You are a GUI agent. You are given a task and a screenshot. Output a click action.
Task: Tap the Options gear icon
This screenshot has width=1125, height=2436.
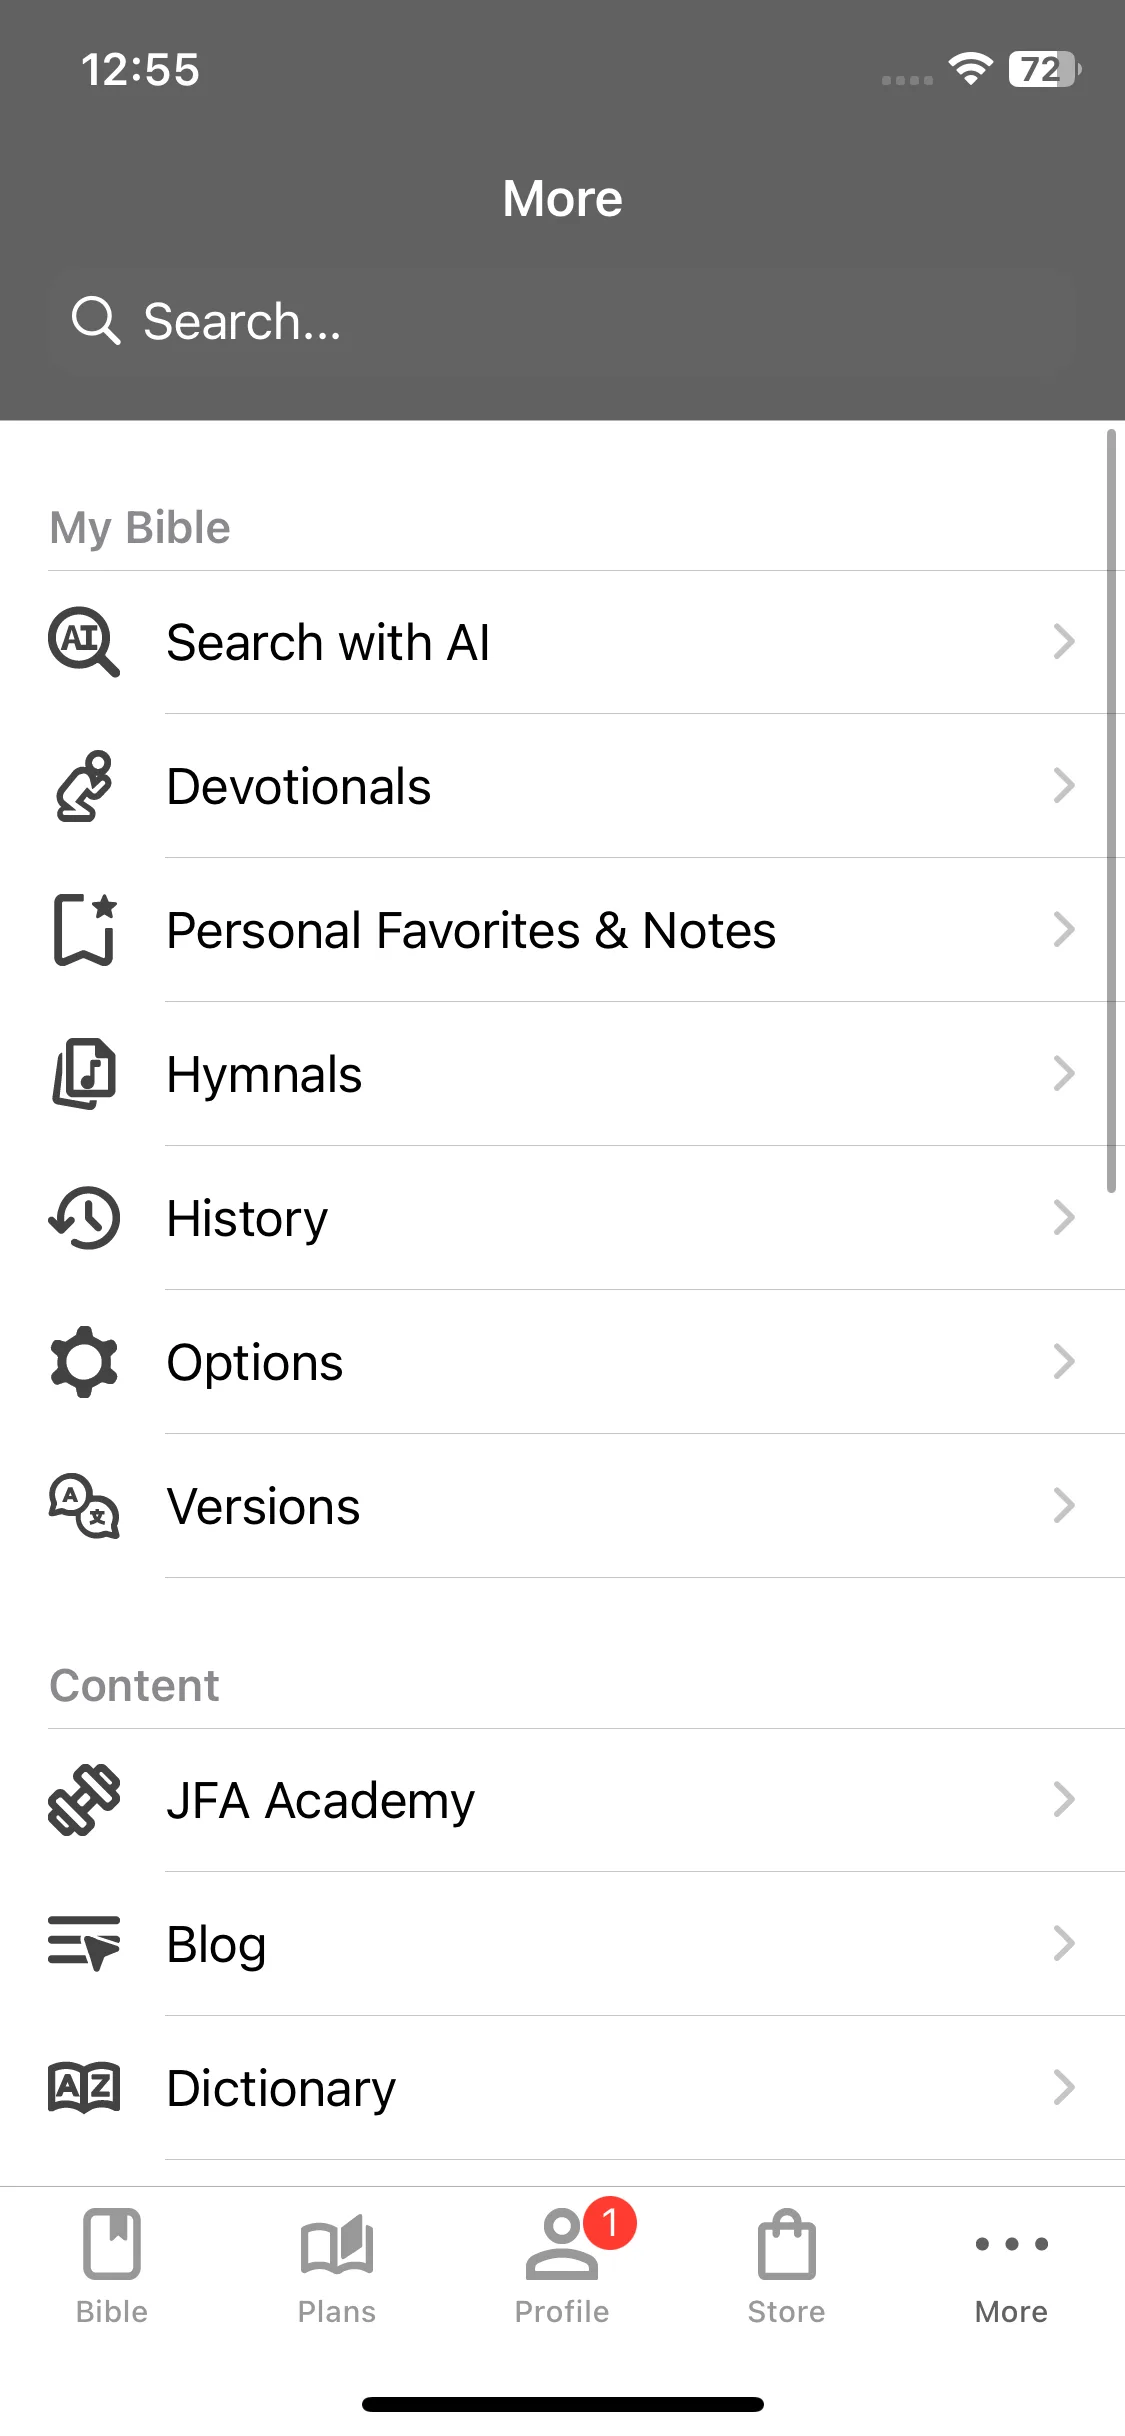(84, 1362)
